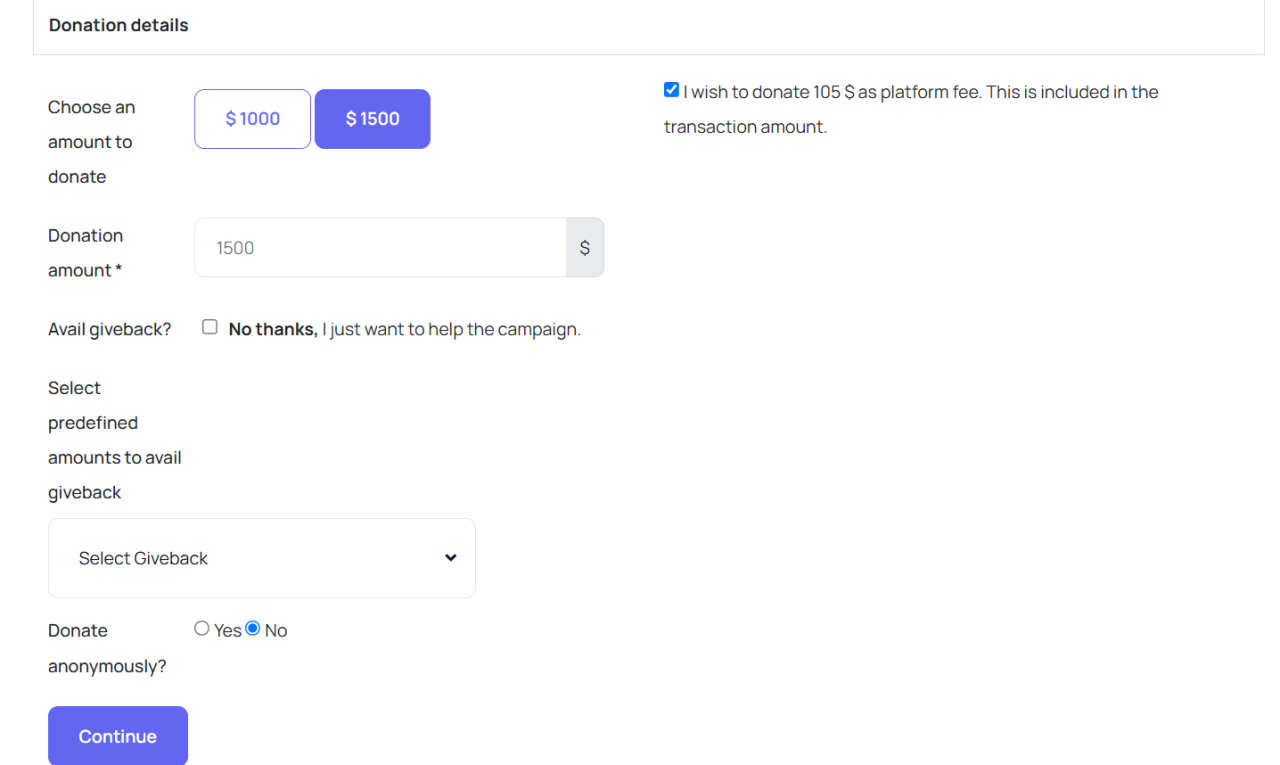This screenshot has width=1280, height=765.
Task: Click the Donation details section header
Action: coord(119,26)
